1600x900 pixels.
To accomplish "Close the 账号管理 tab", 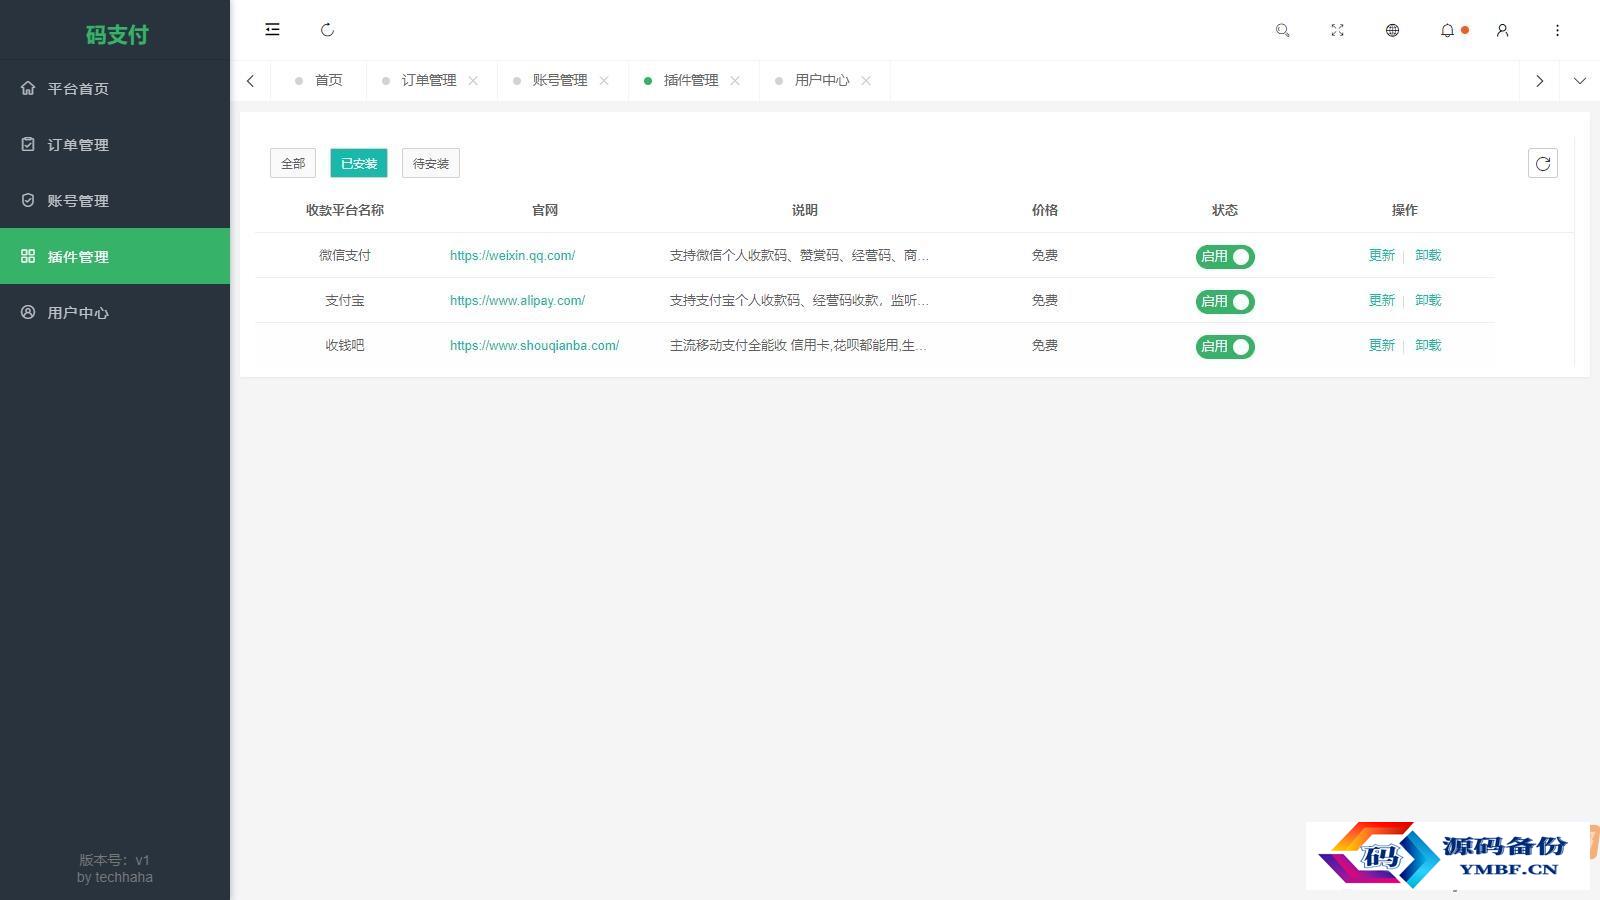I will [604, 80].
